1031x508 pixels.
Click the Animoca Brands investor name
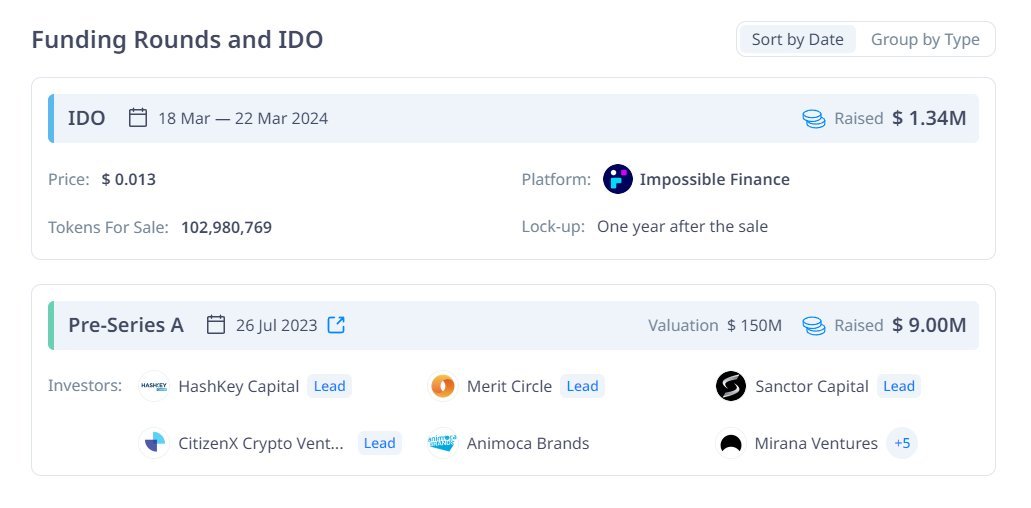coord(528,443)
